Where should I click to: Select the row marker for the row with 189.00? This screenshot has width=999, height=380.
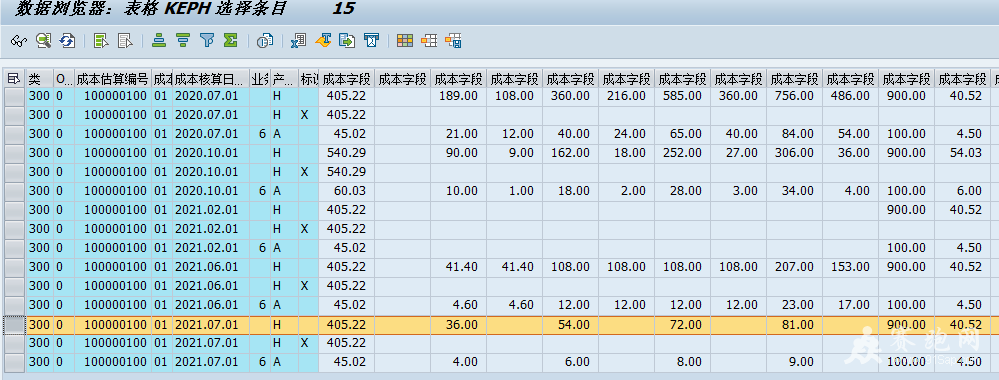click(14, 96)
